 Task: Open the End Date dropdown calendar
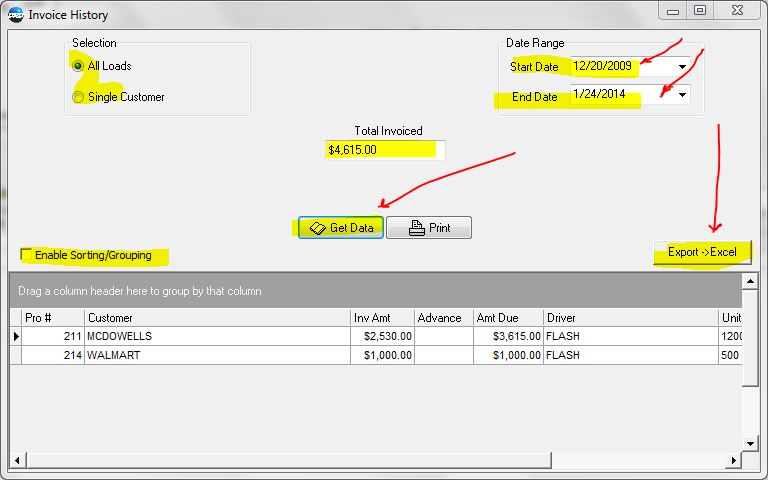pyautogui.click(x=682, y=95)
